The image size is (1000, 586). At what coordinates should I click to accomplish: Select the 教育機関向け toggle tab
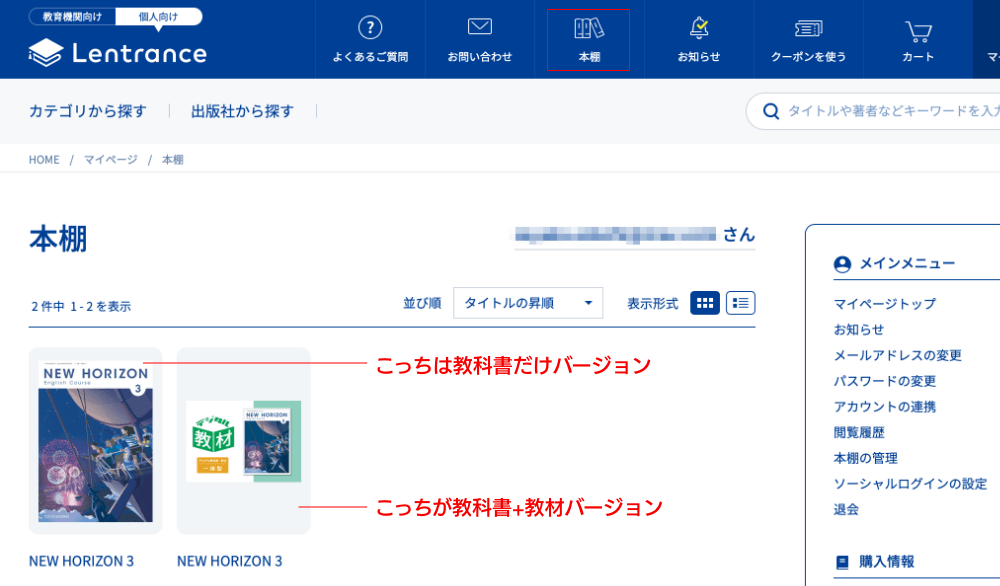point(72,17)
